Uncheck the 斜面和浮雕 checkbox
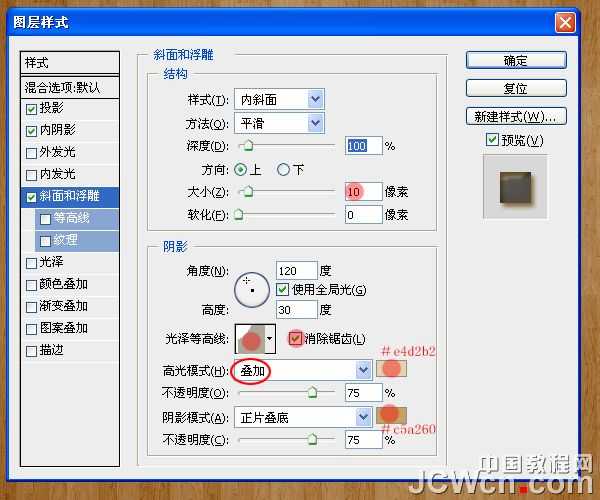 (31, 197)
